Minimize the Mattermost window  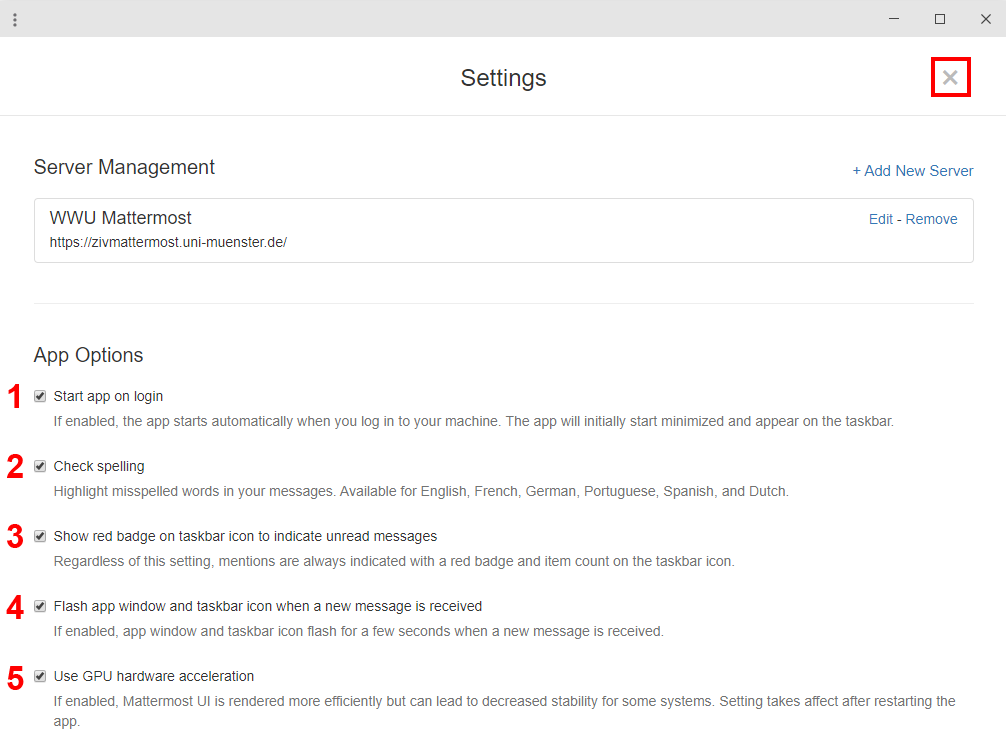[x=894, y=19]
